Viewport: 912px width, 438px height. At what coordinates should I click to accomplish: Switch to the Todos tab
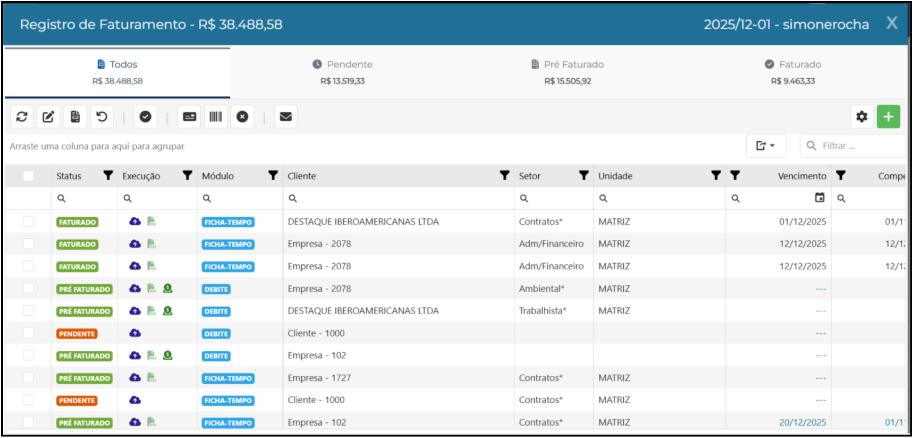[117, 72]
